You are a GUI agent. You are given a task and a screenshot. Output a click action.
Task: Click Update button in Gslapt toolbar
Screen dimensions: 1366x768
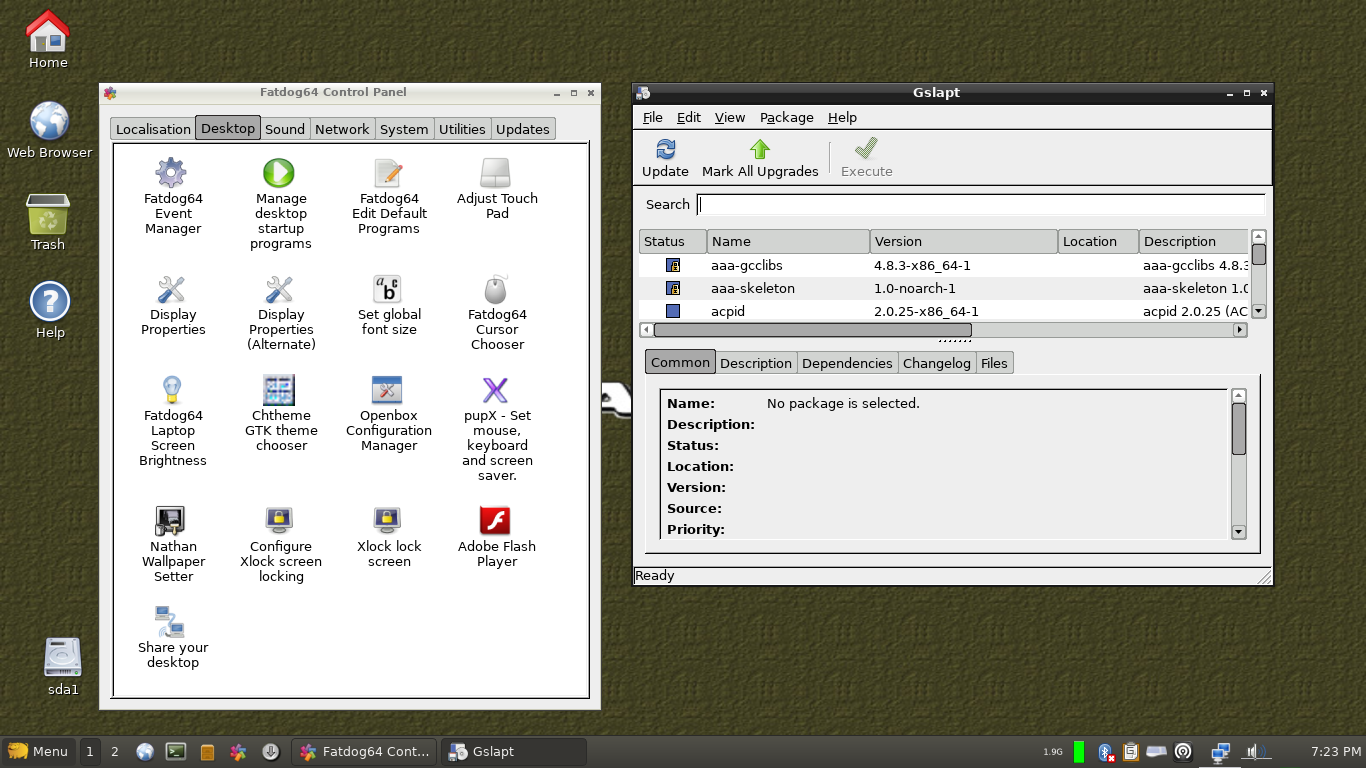pyautogui.click(x=665, y=158)
